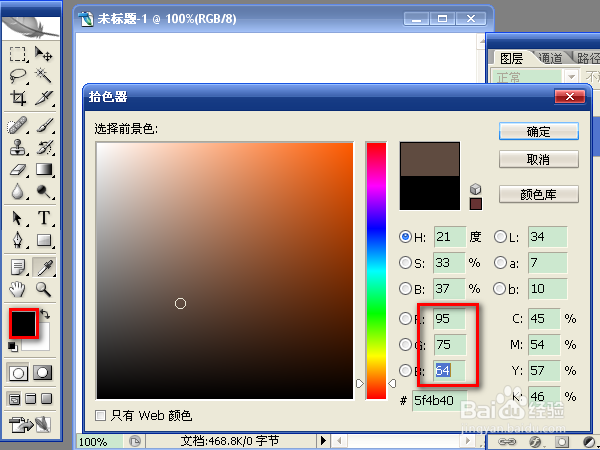Select the Notes tool
Viewport: 600px width, 450px height.
click(x=18, y=267)
